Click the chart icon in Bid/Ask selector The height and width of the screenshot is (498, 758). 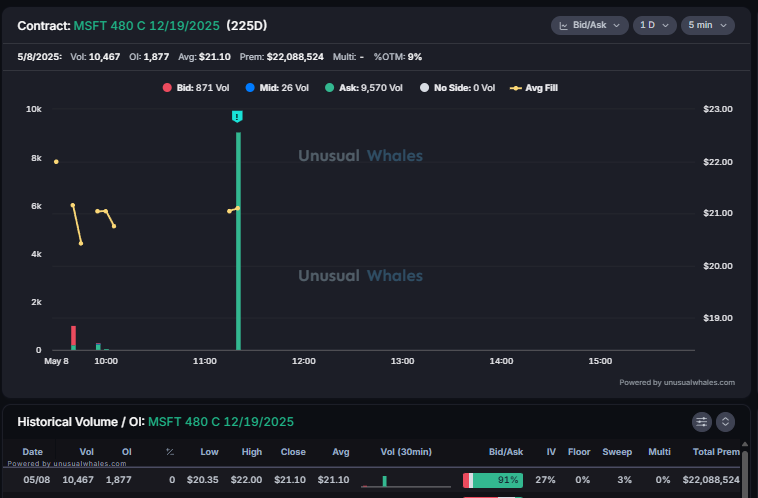coord(563,26)
